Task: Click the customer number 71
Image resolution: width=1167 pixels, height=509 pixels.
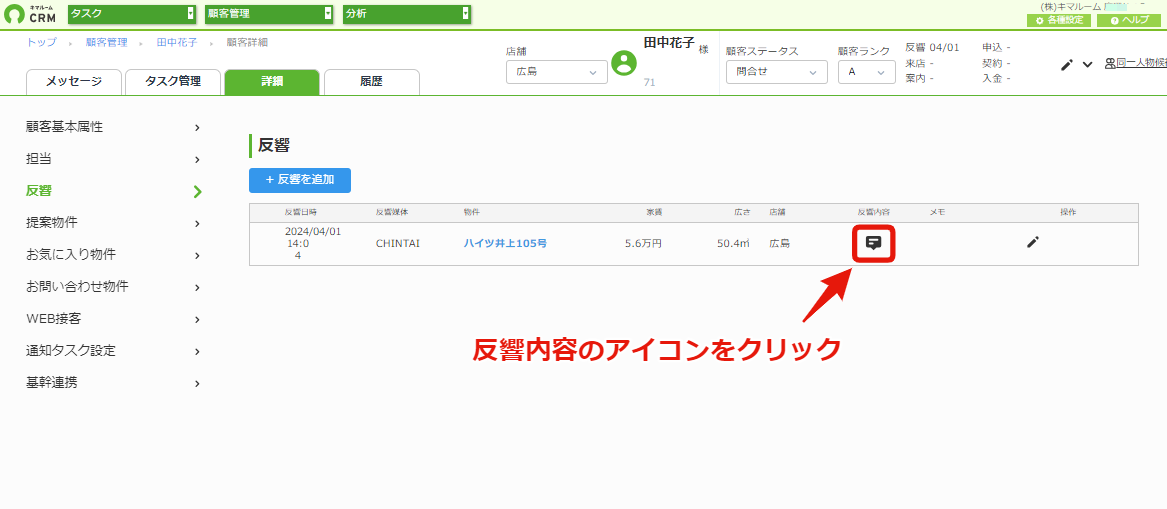Action: tap(649, 83)
